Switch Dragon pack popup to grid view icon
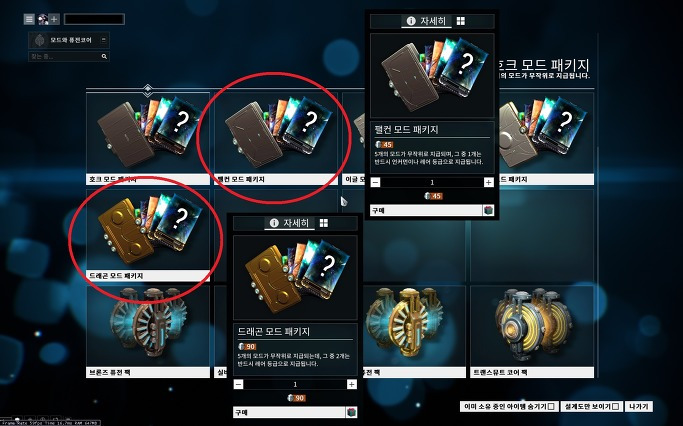 click(x=324, y=223)
